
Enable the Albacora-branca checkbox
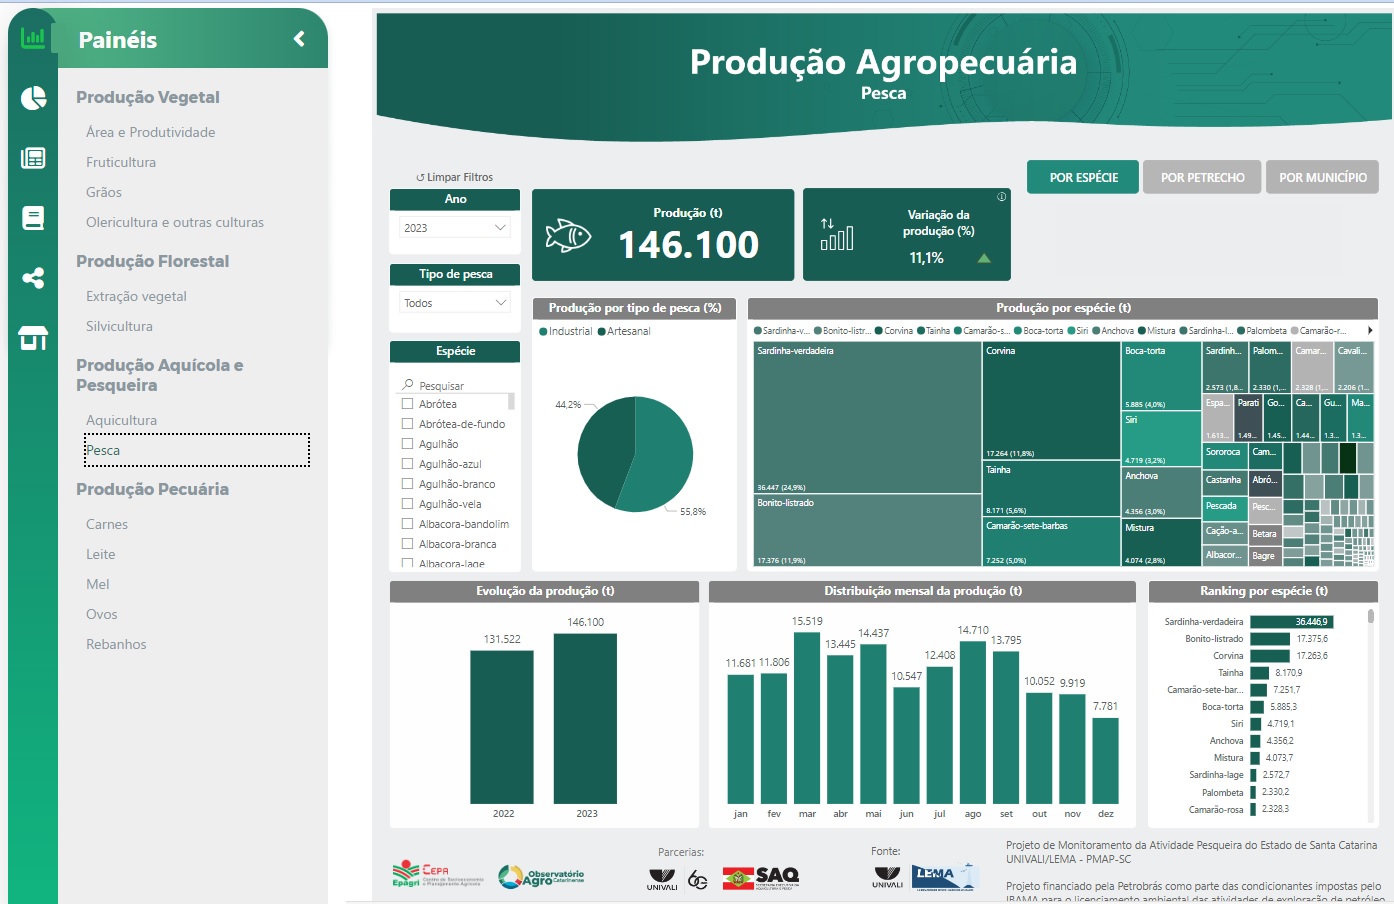[x=407, y=544]
